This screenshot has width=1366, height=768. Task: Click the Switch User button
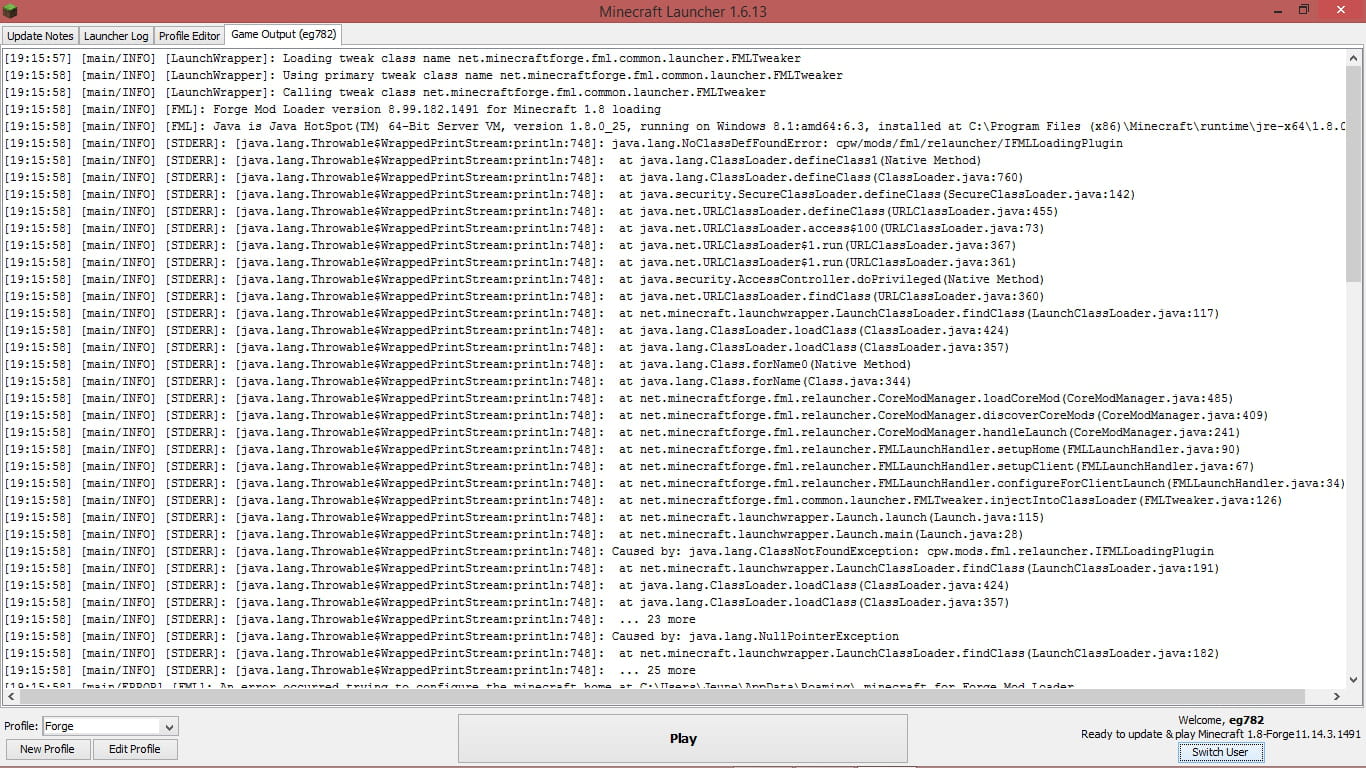click(x=1220, y=752)
